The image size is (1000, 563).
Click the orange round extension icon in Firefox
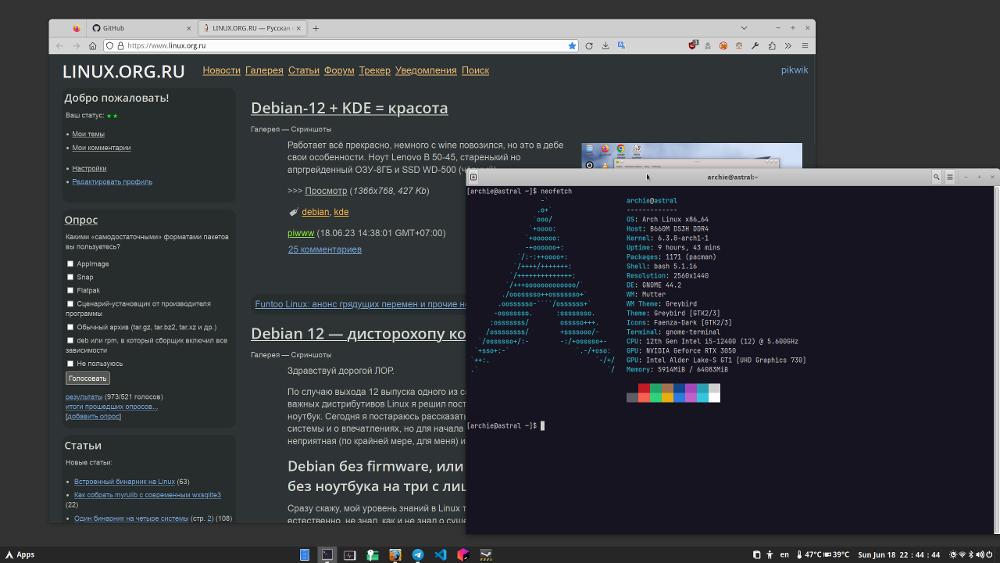723,46
